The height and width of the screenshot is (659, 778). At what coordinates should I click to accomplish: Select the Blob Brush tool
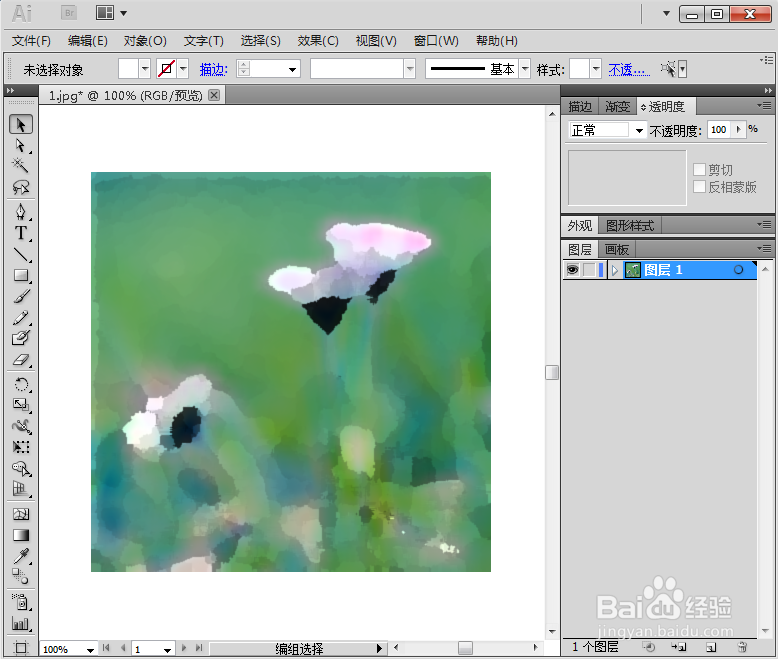(21, 338)
